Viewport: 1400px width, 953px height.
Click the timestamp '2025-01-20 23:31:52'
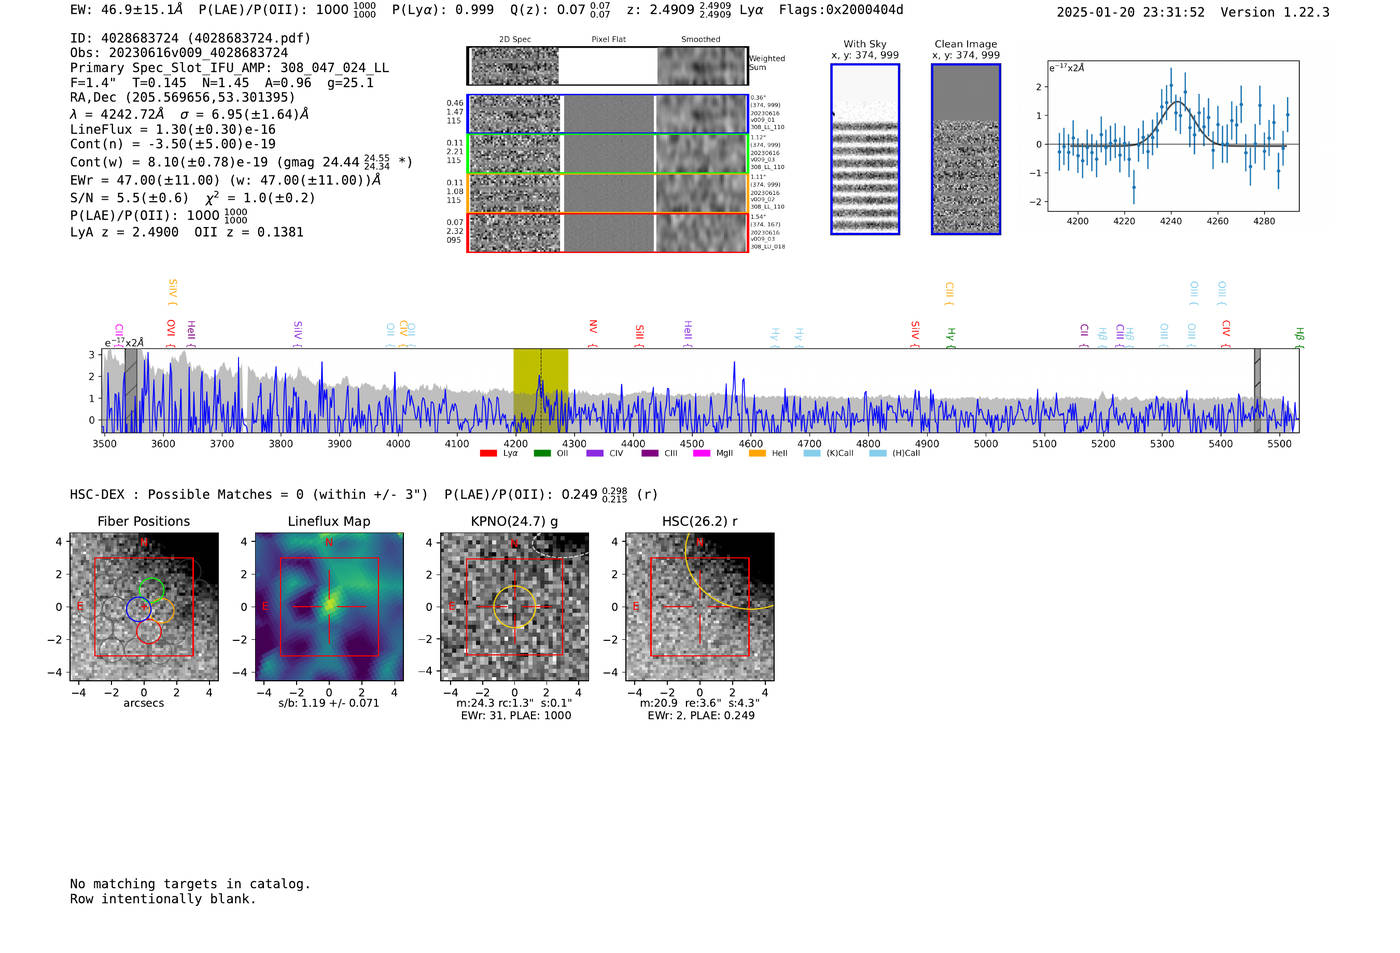[1131, 13]
